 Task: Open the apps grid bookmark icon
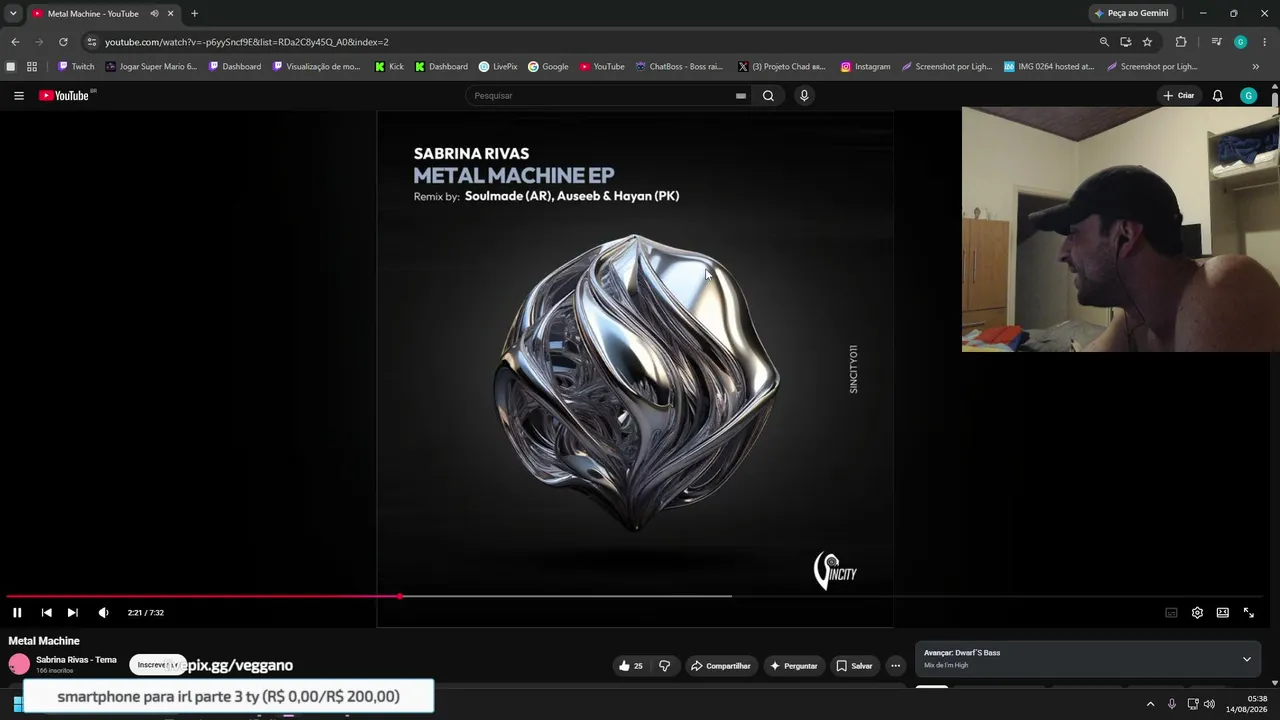32,67
